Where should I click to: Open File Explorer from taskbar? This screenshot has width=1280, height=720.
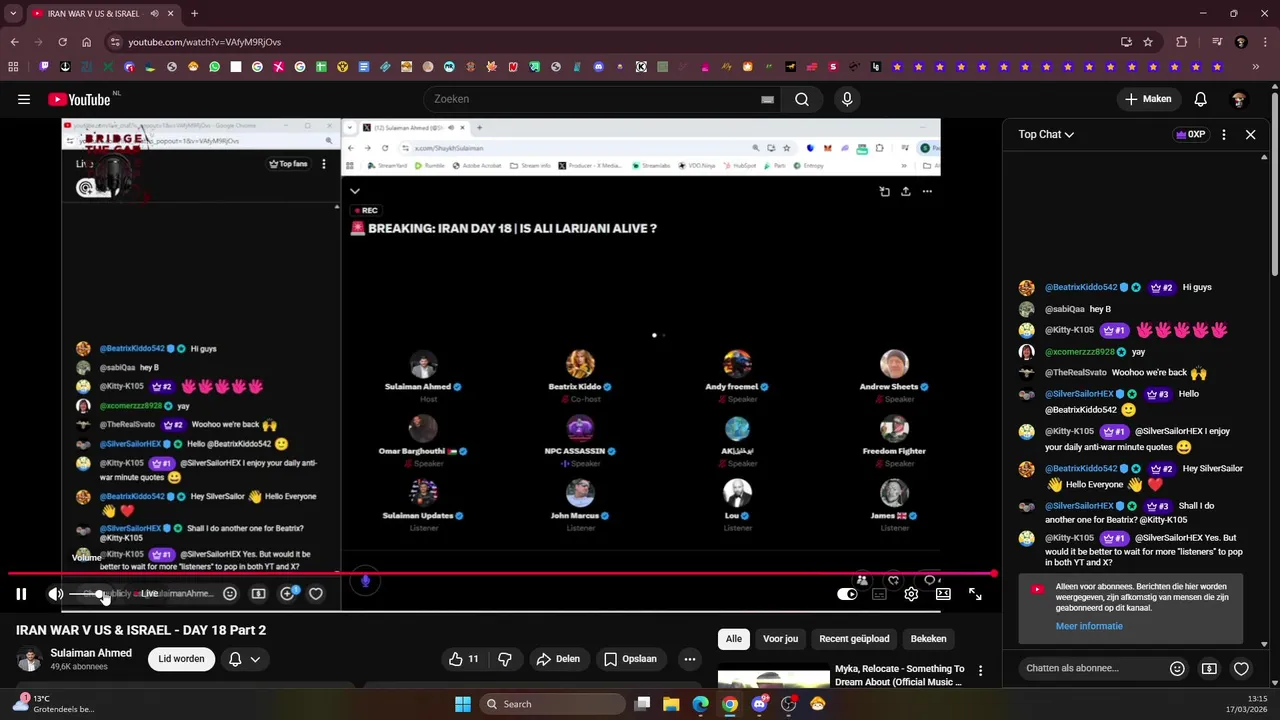pos(671,704)
